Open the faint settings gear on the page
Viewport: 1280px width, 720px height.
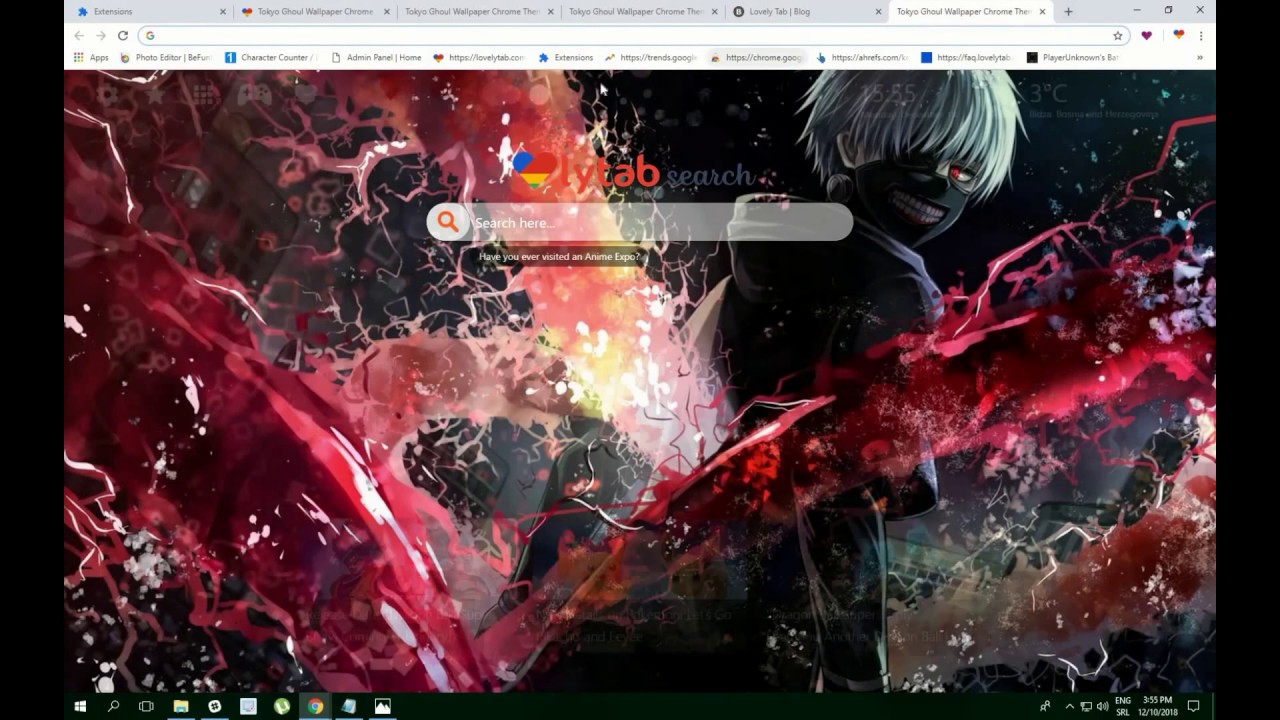[107, 95]
